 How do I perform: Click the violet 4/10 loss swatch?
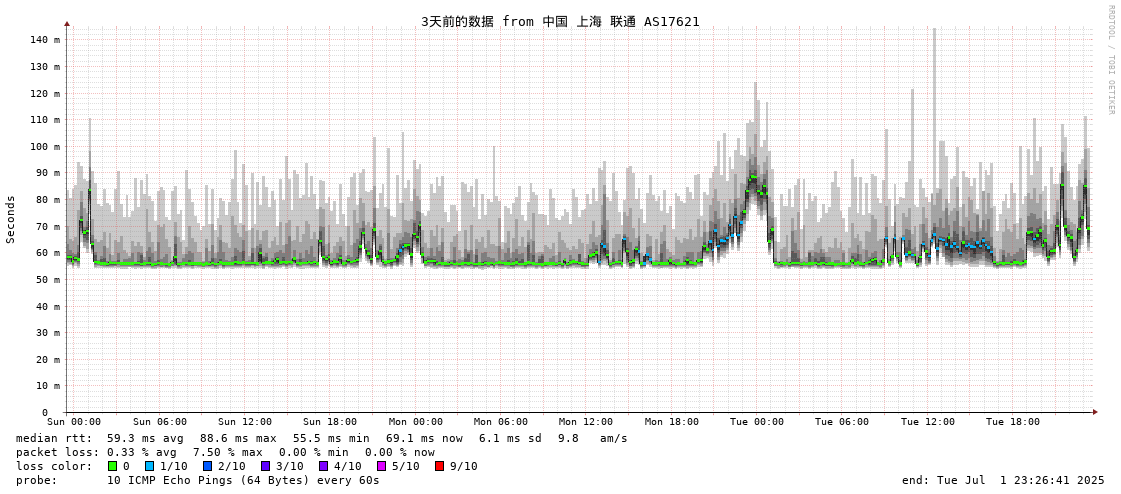coord(323,466)
